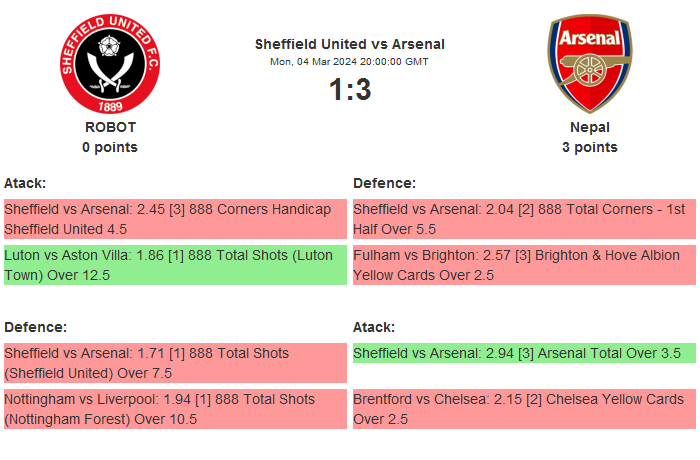The height and width of the screenshot is (460, 700).
Task: Open the Total Corners 1st Half bet row
Action: point(524,219)
